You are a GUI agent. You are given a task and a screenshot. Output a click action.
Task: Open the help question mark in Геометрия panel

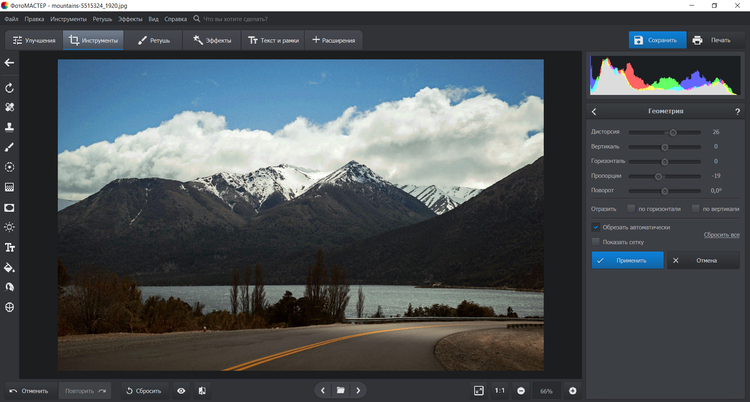coord(737,111)
